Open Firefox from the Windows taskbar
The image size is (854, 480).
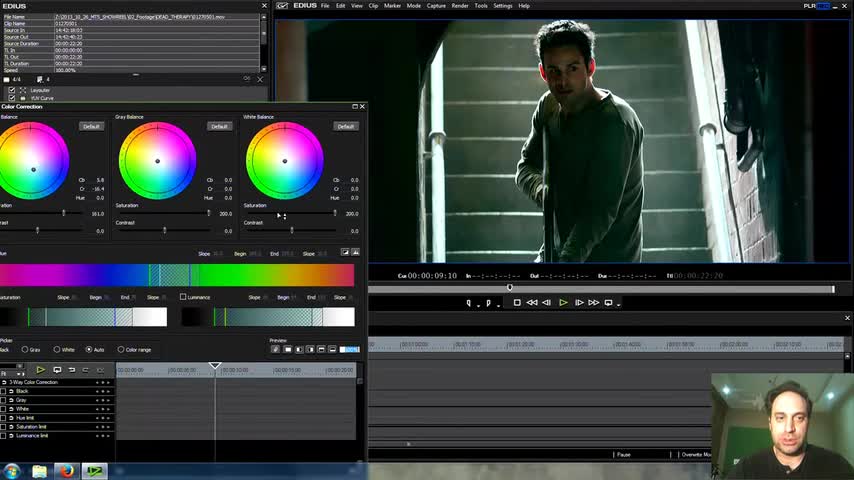coord(66,471)
